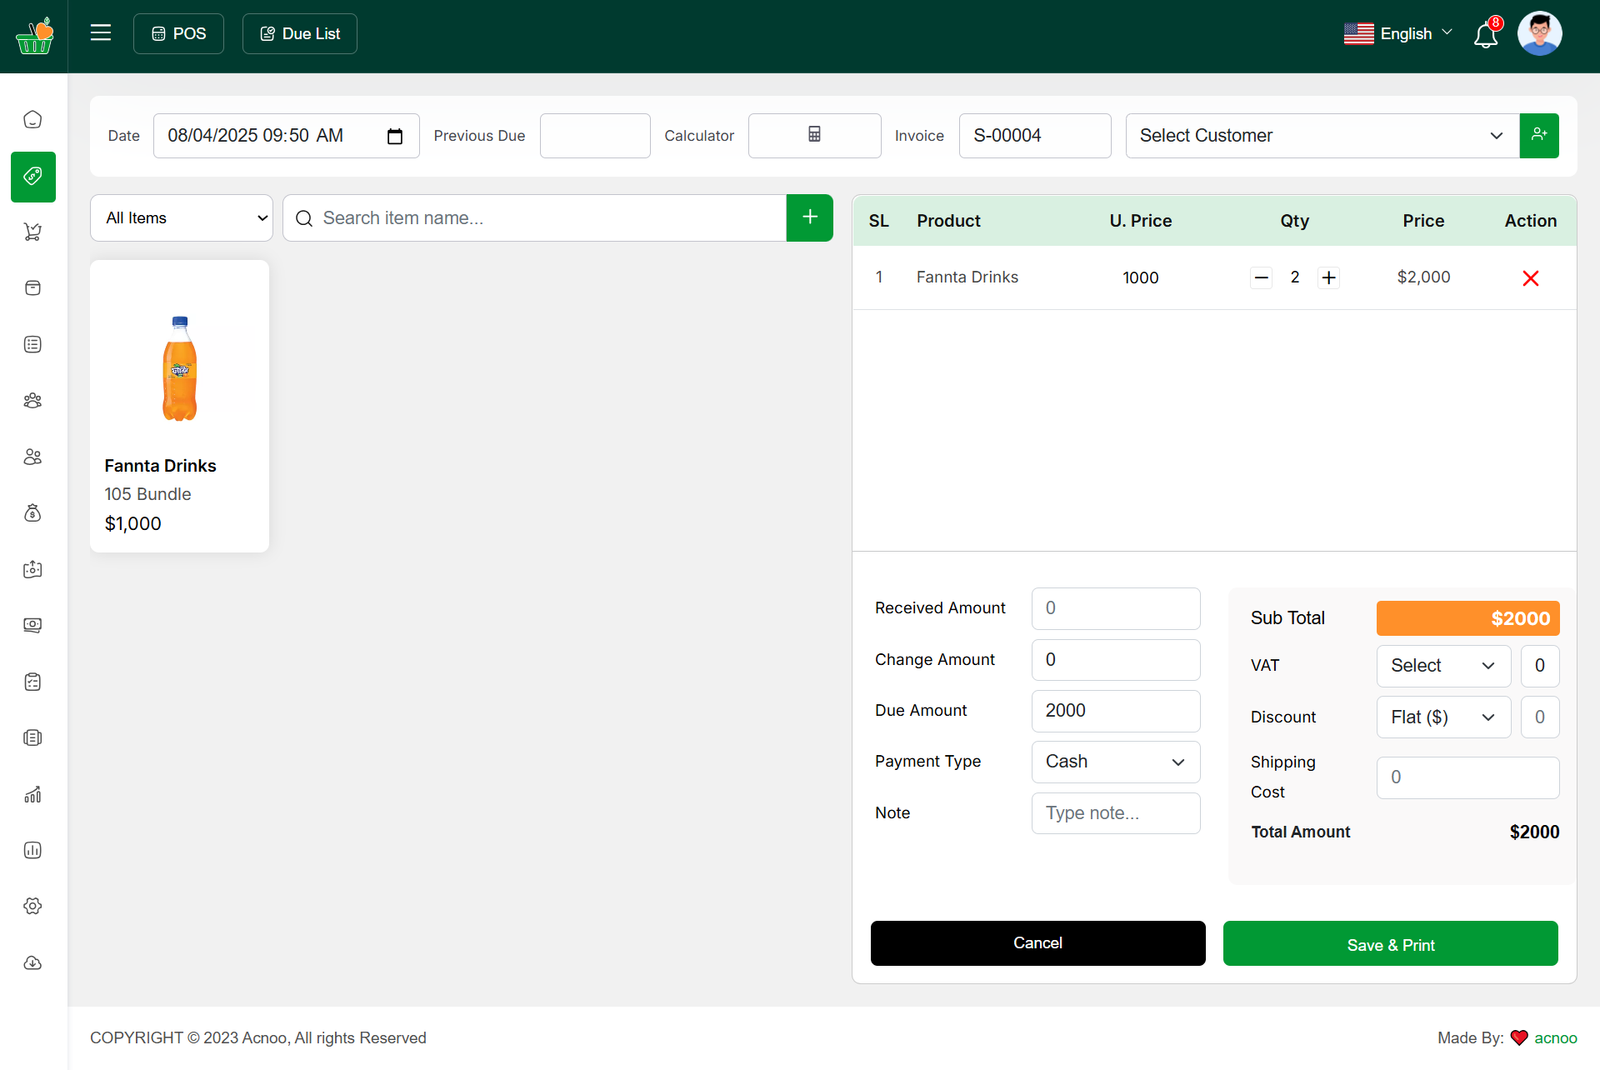Click the hamburger menu icon
1600x1070 pixels.
coord(101,33)
